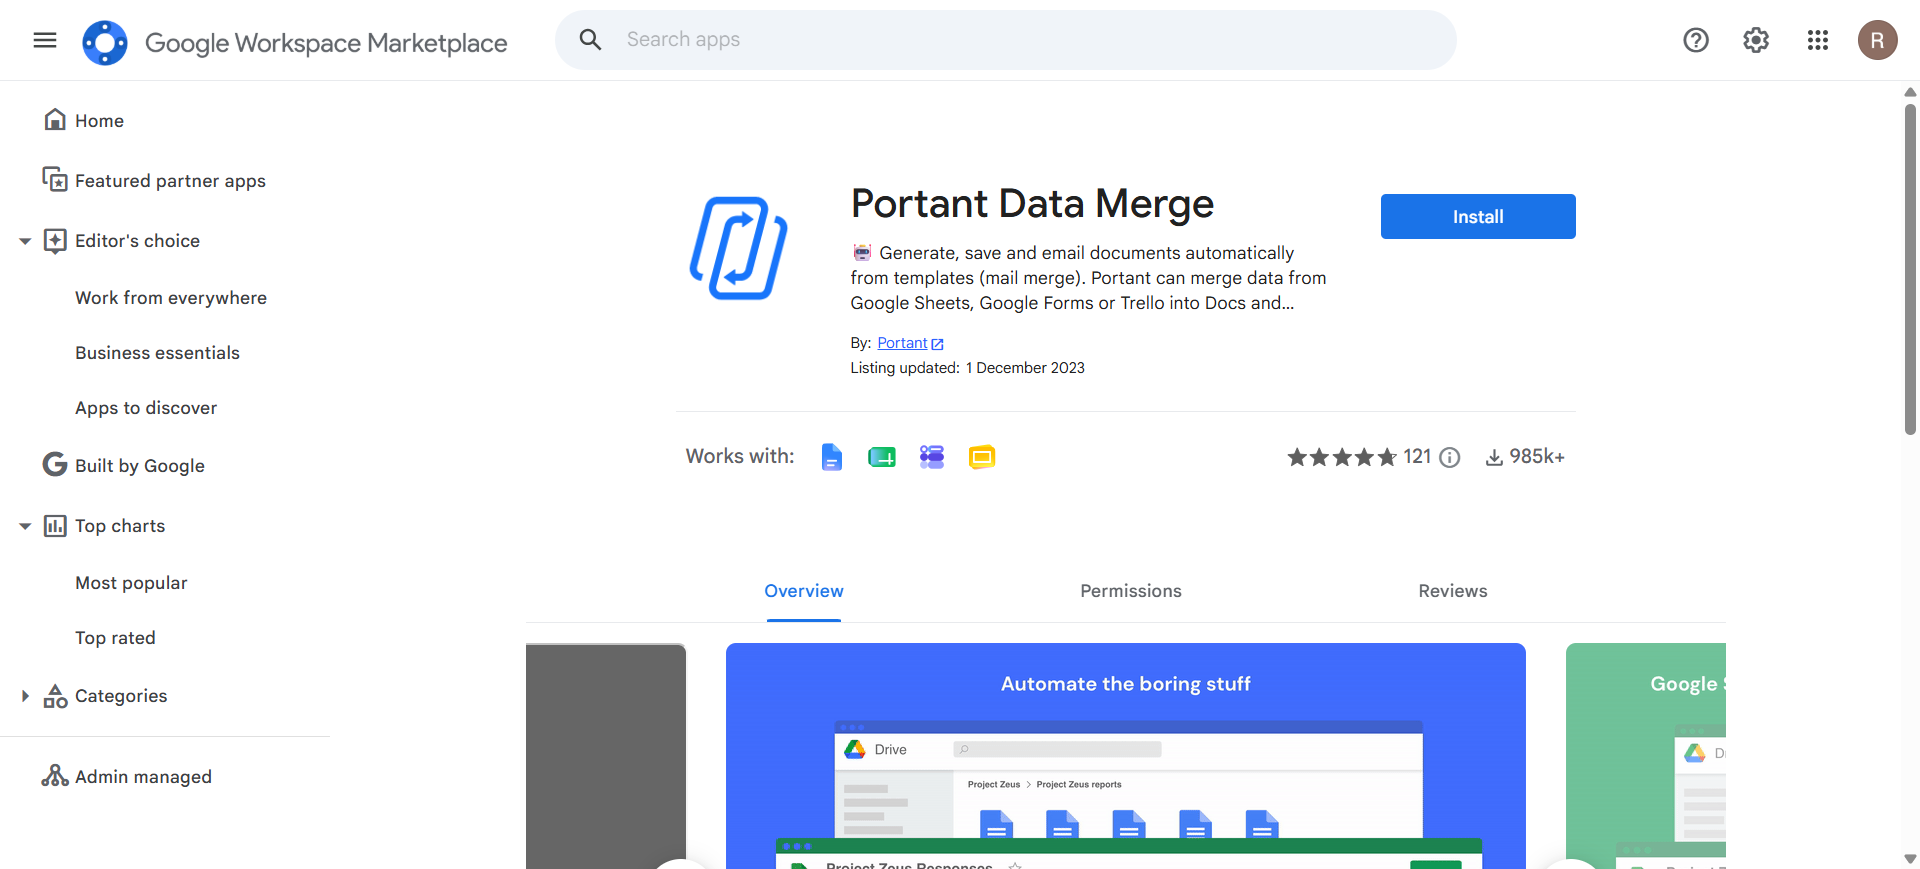
Task: Click the Home house icon
Action: pyautogui.click(x=55, y=120)
